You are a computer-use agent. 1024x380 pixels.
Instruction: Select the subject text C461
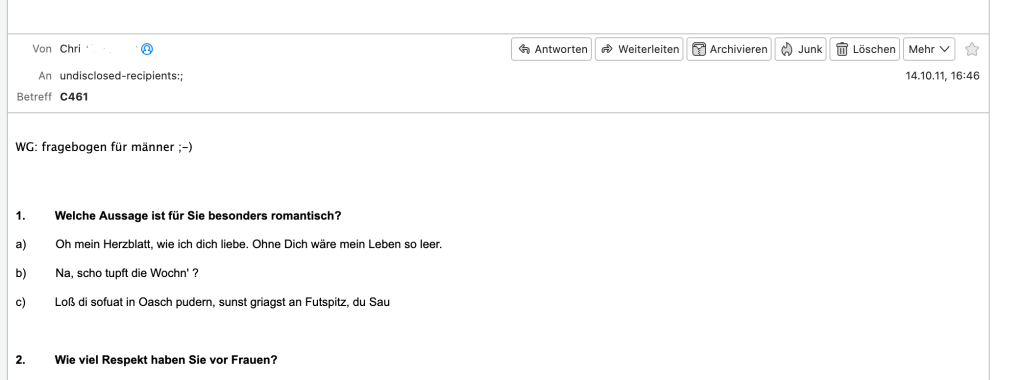(74, 97)
